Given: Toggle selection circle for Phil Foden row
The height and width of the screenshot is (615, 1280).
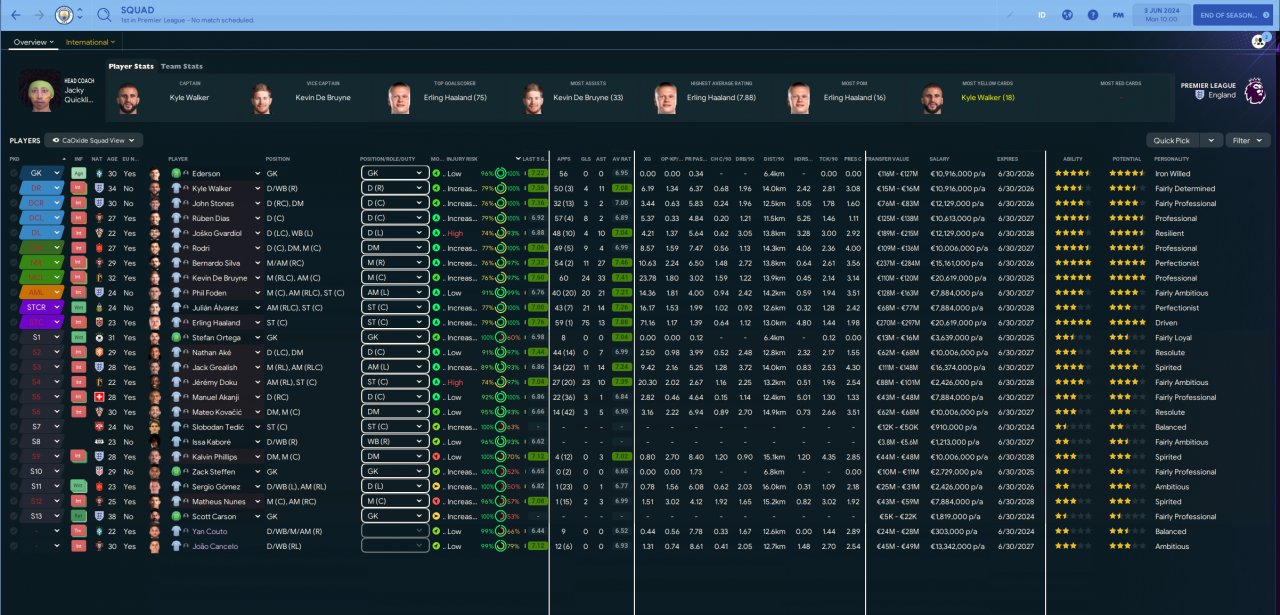Looking at the screenshot, I should pos(14,293).
